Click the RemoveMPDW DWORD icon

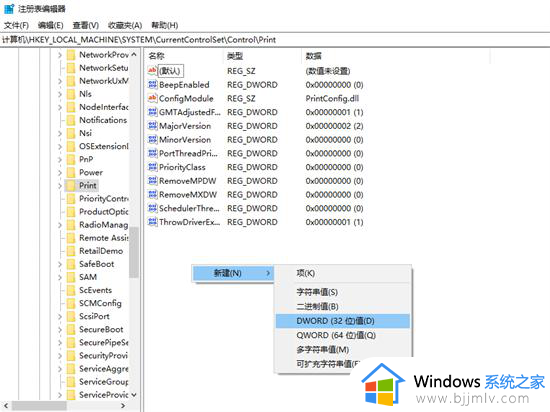click(x=152, y=181)
